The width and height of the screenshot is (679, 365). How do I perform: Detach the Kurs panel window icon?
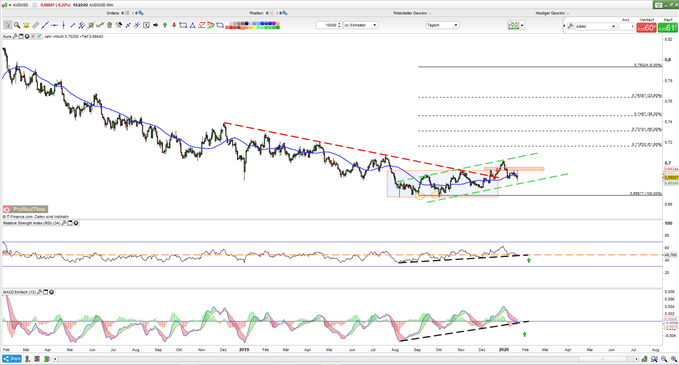pyautogui.click(x=21, y=36)
